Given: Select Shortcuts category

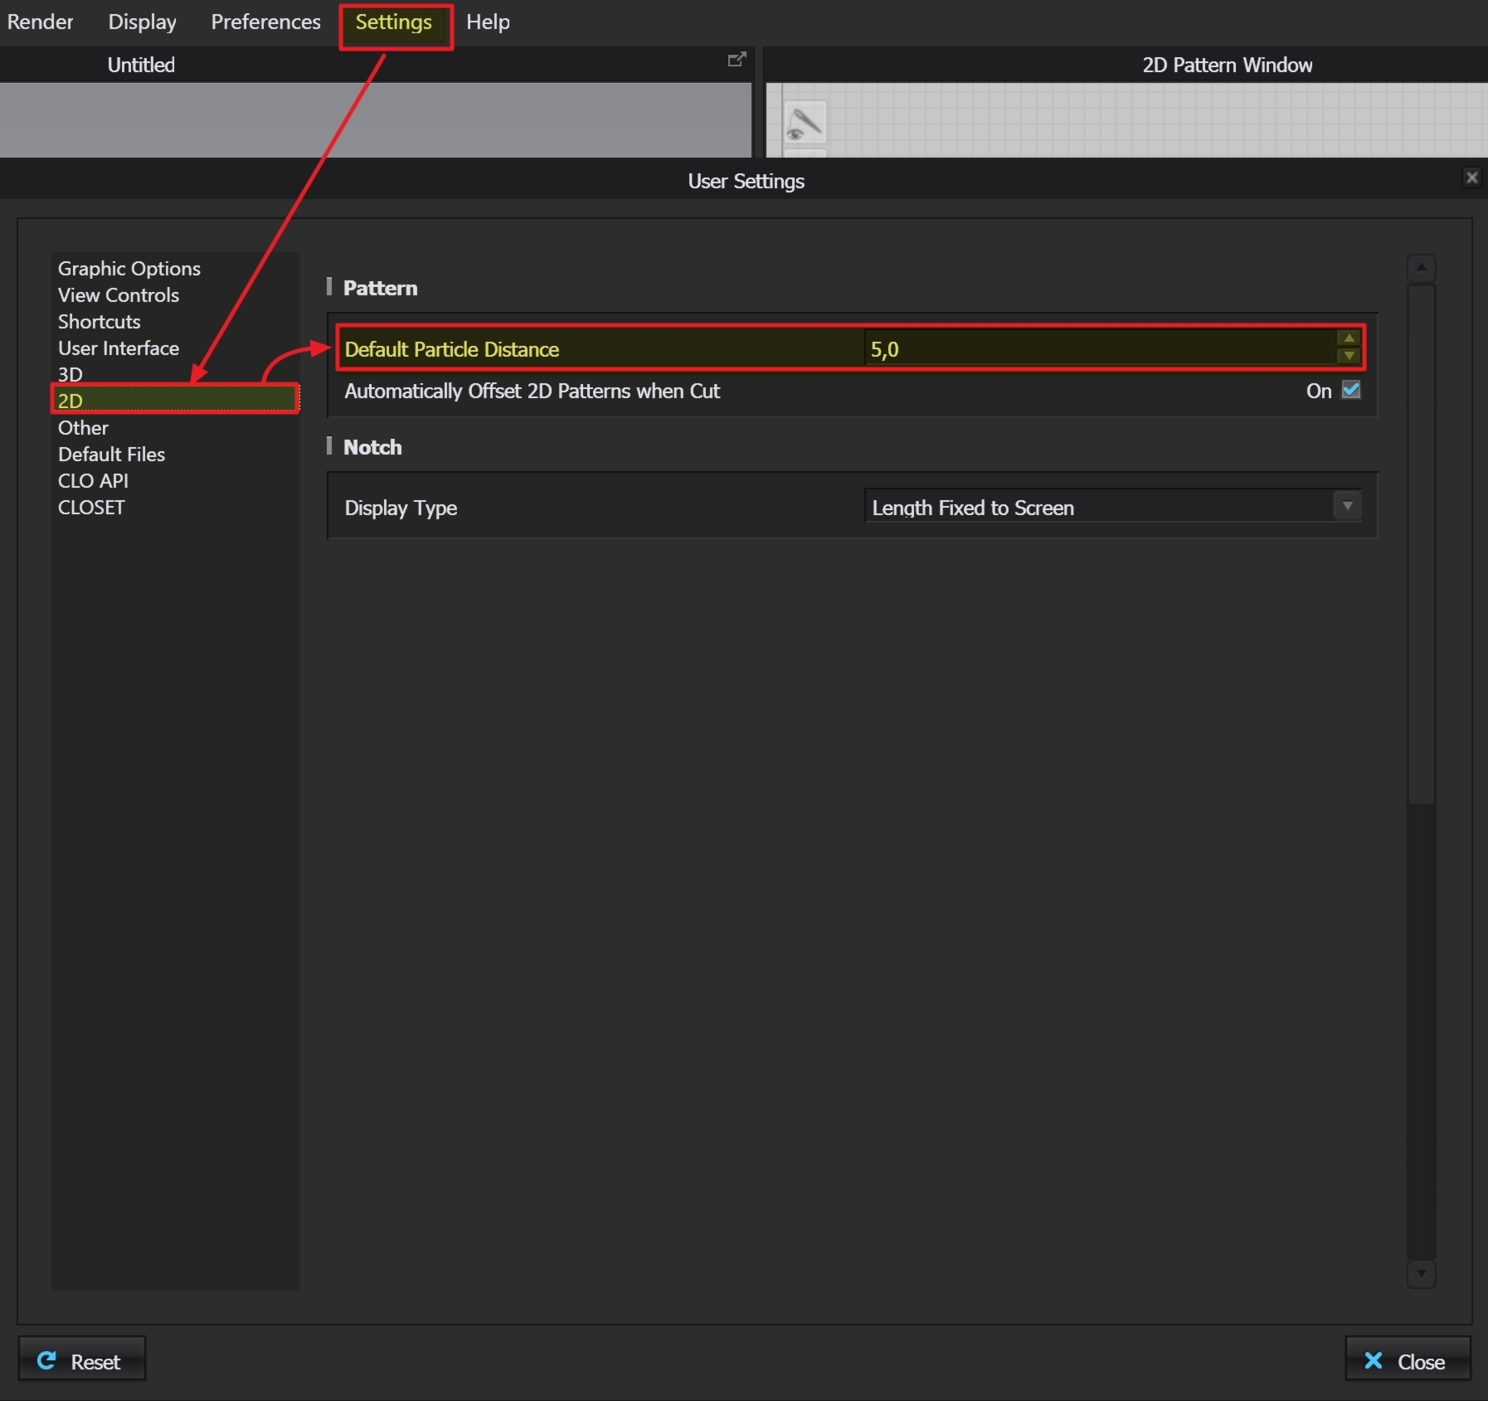Looking at the screenshot, I should coord(99,322).
